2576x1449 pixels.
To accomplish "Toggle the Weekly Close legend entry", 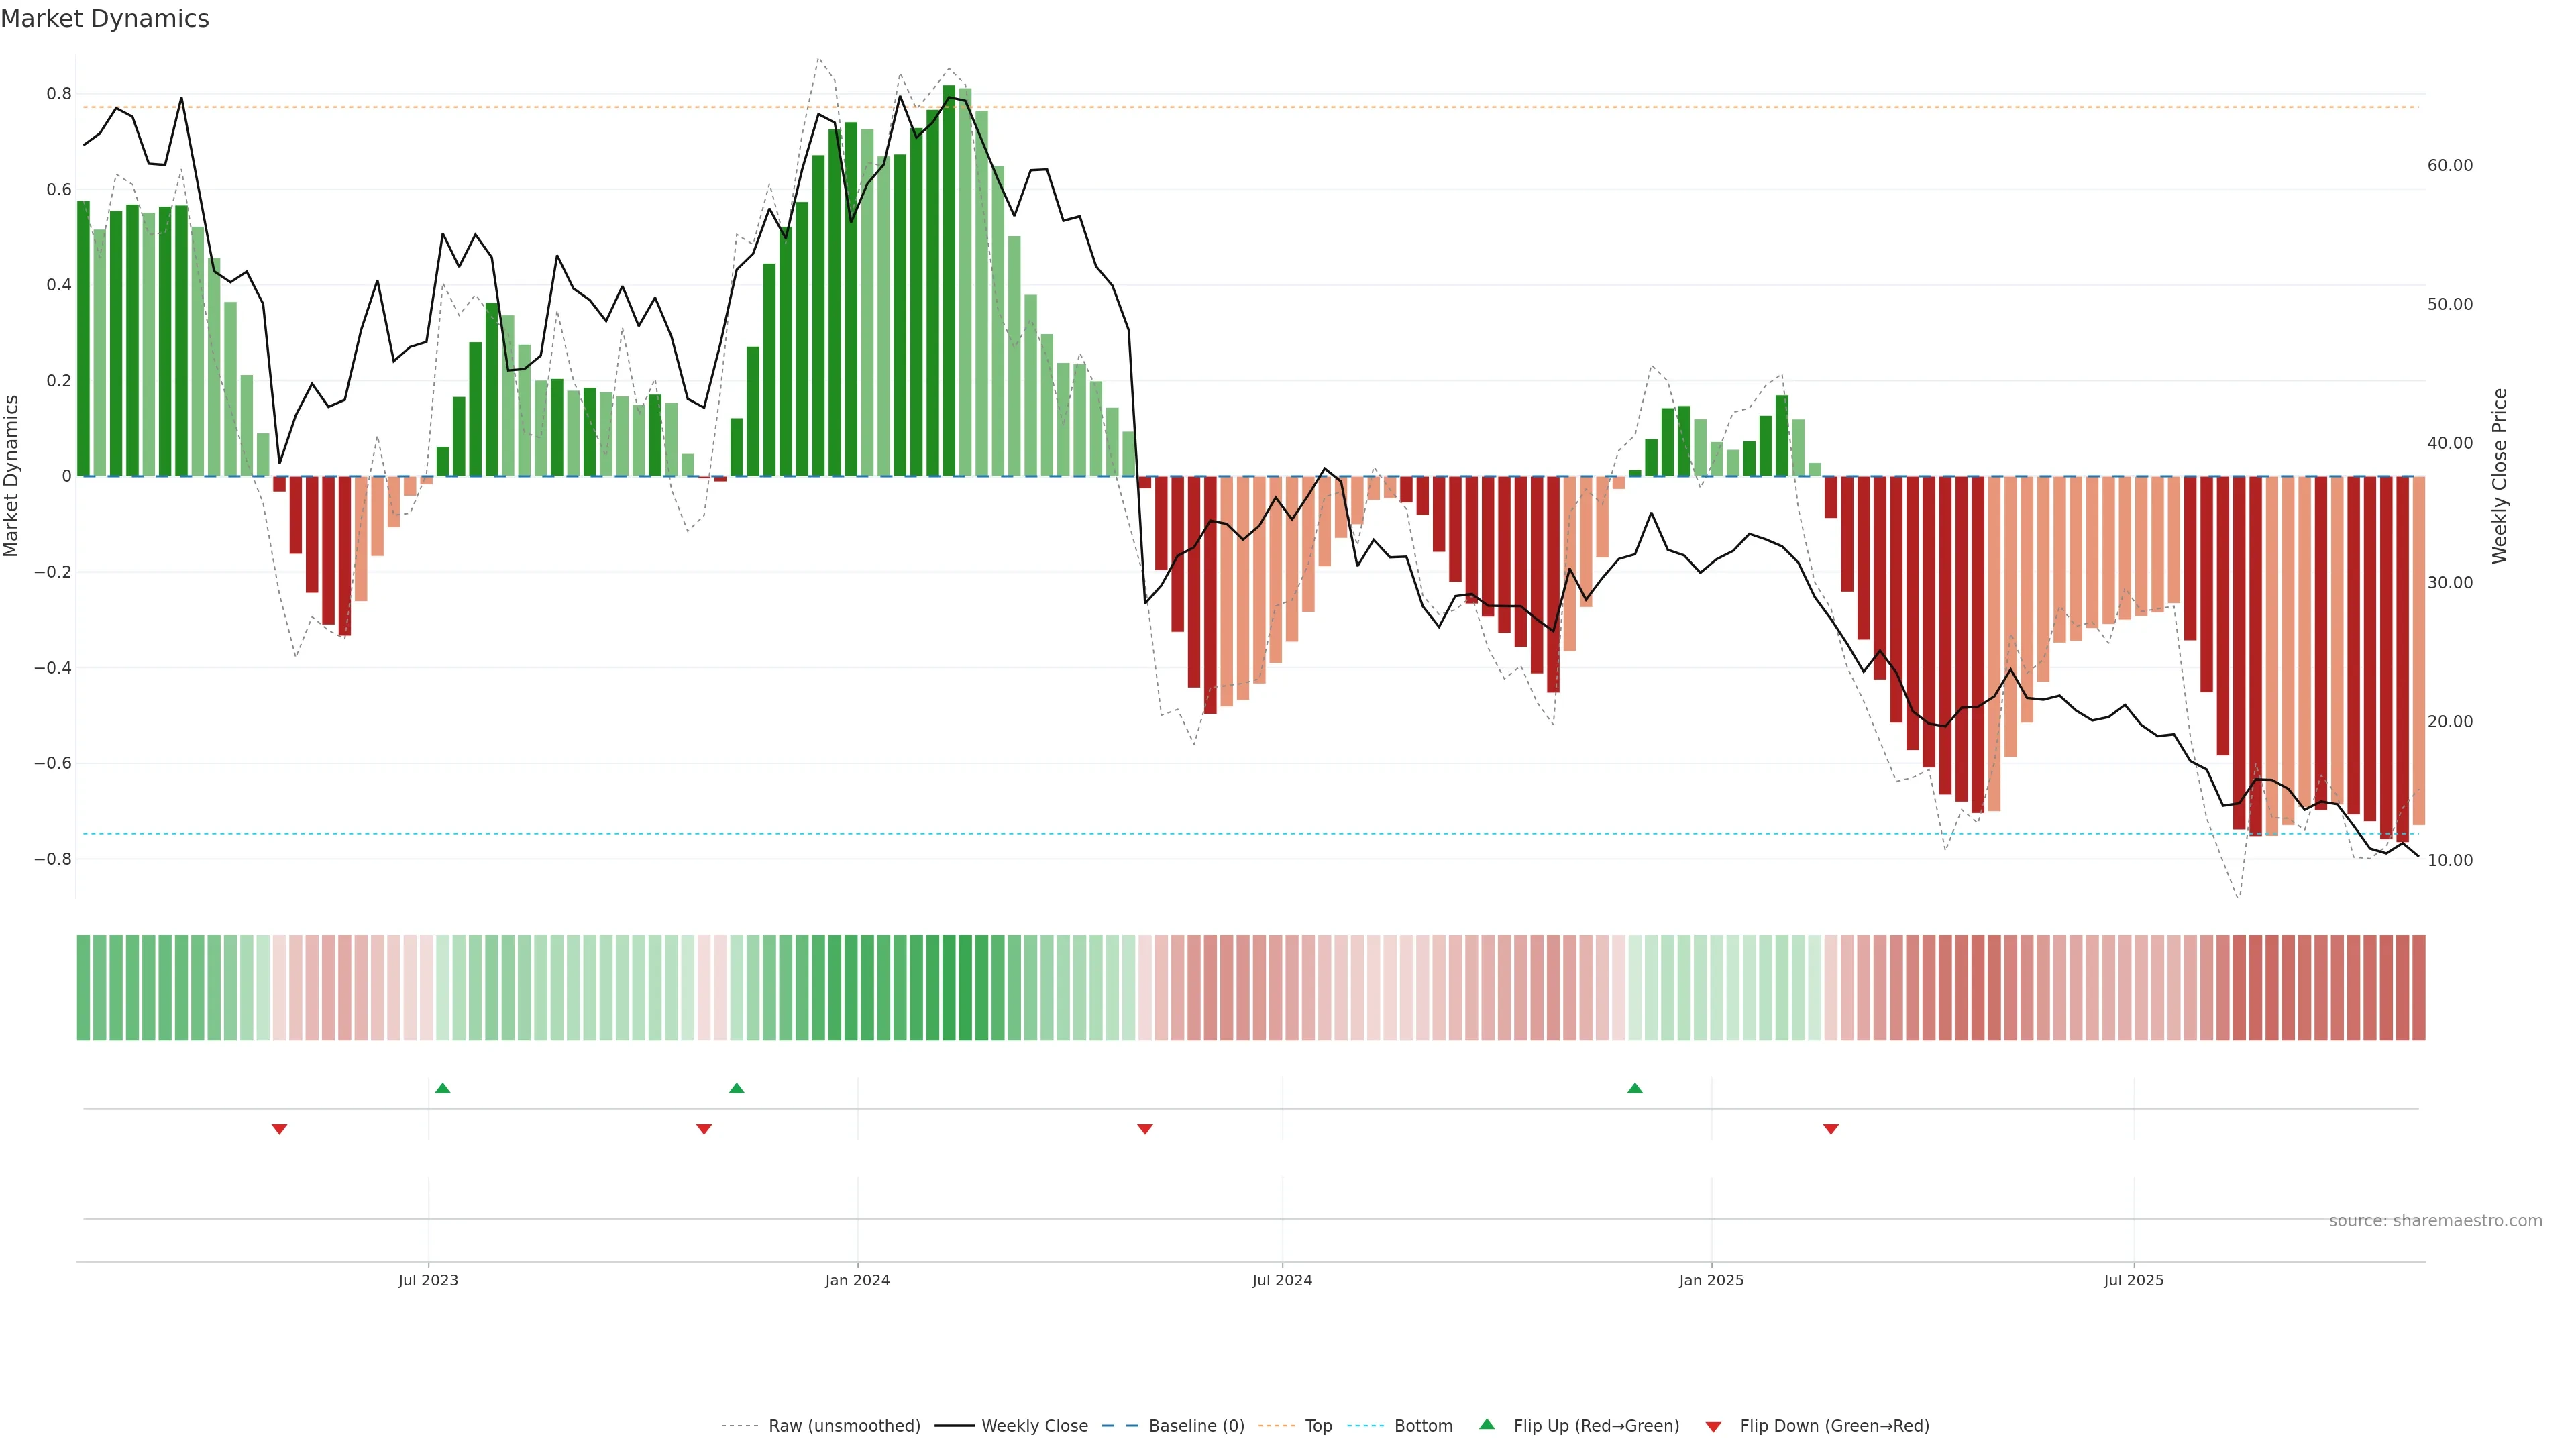I will click(x=1034, y=1426).
